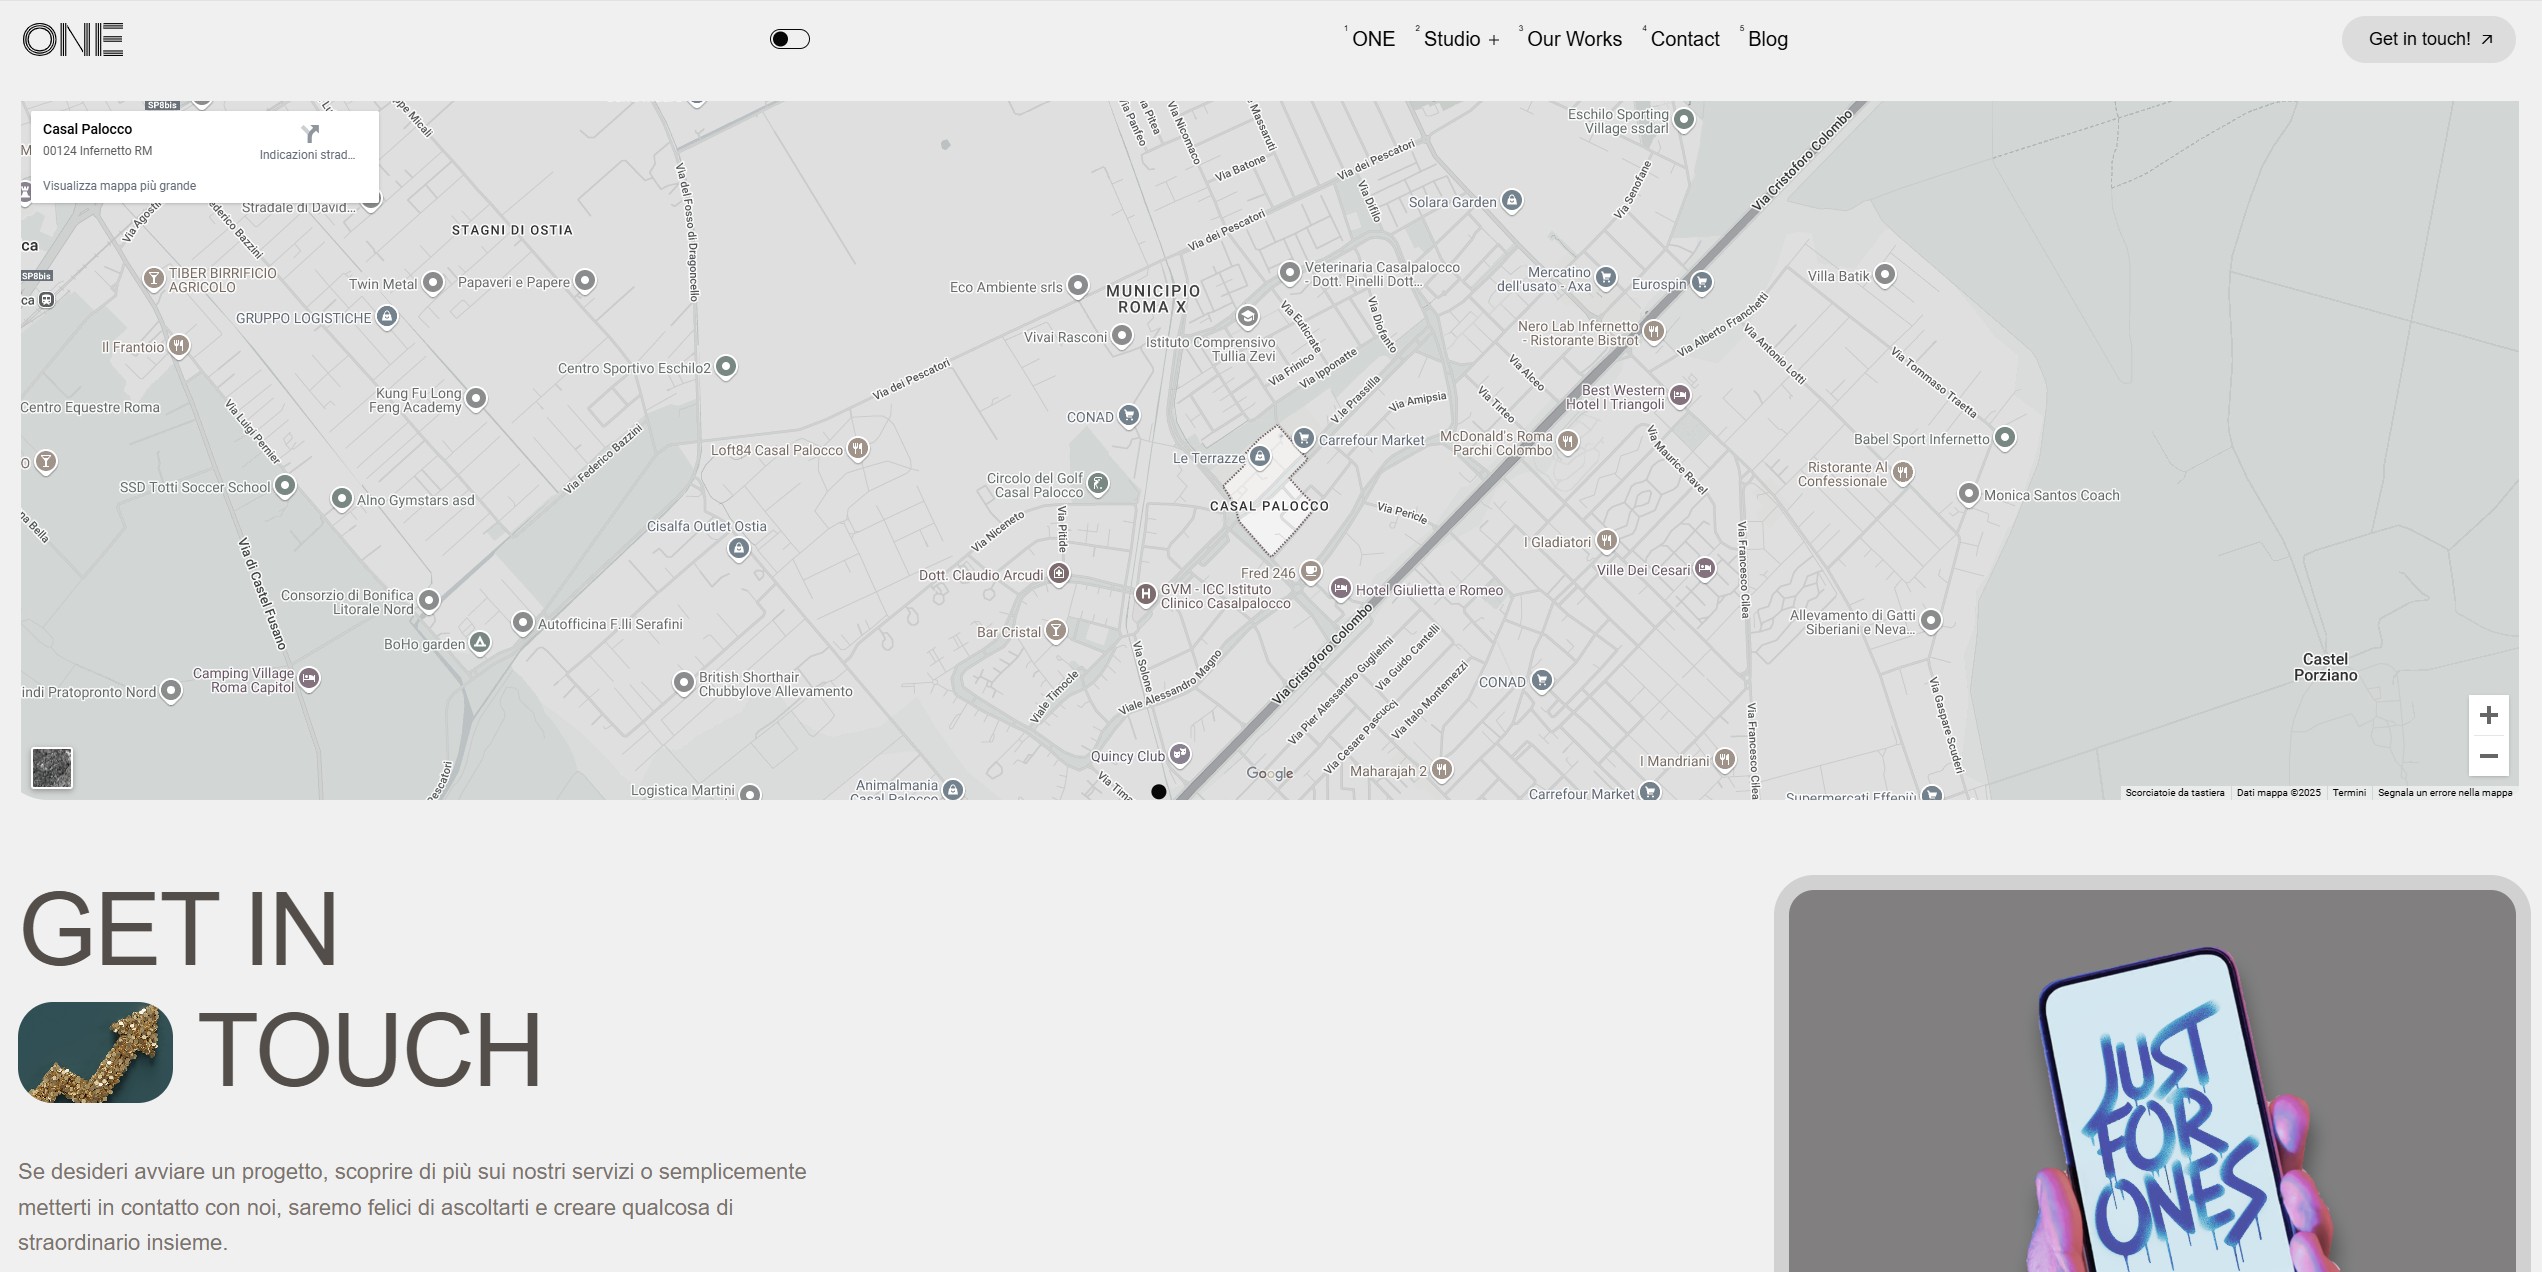Select the Alno Gymstars asd pin

(x=342, y=499)
